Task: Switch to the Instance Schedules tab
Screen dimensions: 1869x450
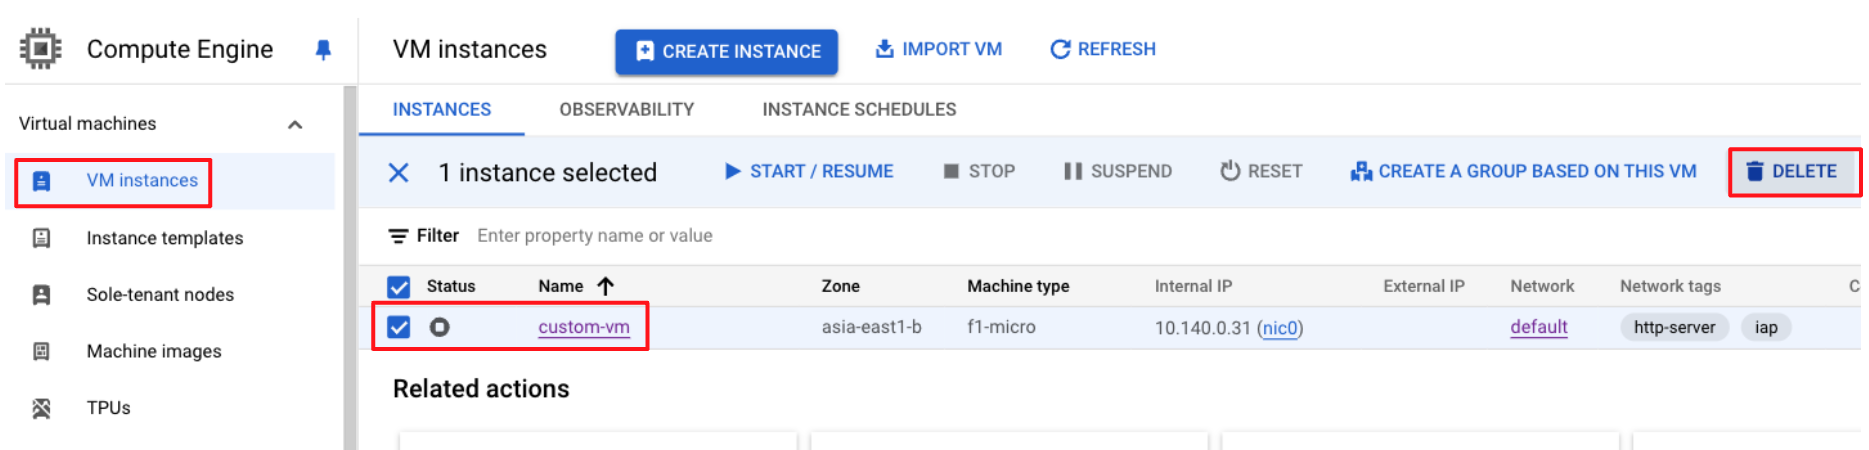Action: click(x=859, y=110)
